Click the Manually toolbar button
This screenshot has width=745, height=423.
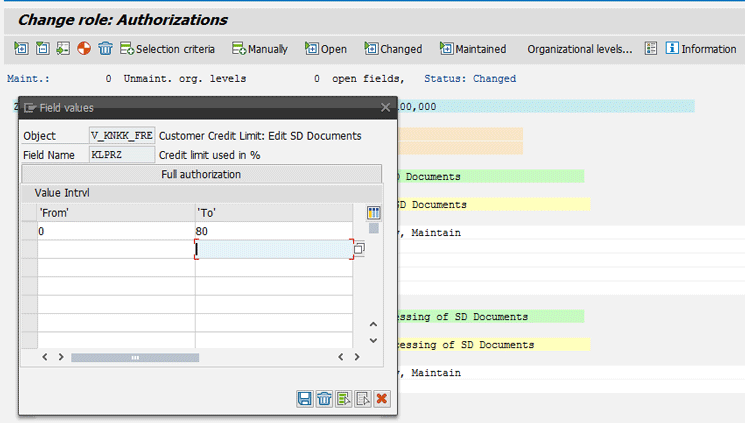pyautogui.click(x=259, y=49)
